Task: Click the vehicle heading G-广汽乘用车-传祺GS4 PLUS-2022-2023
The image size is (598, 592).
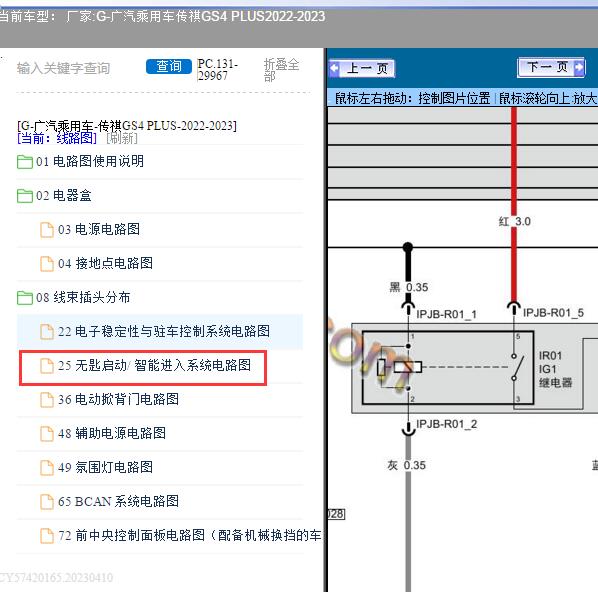Action: pos(127,125)
